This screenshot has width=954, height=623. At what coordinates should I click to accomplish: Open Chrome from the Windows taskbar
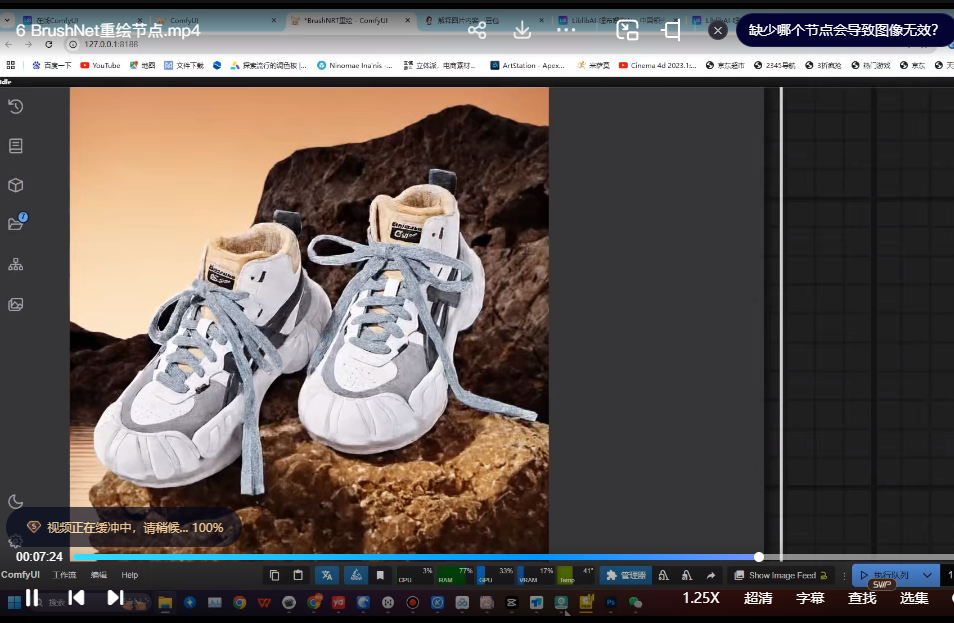coord(240,602)
